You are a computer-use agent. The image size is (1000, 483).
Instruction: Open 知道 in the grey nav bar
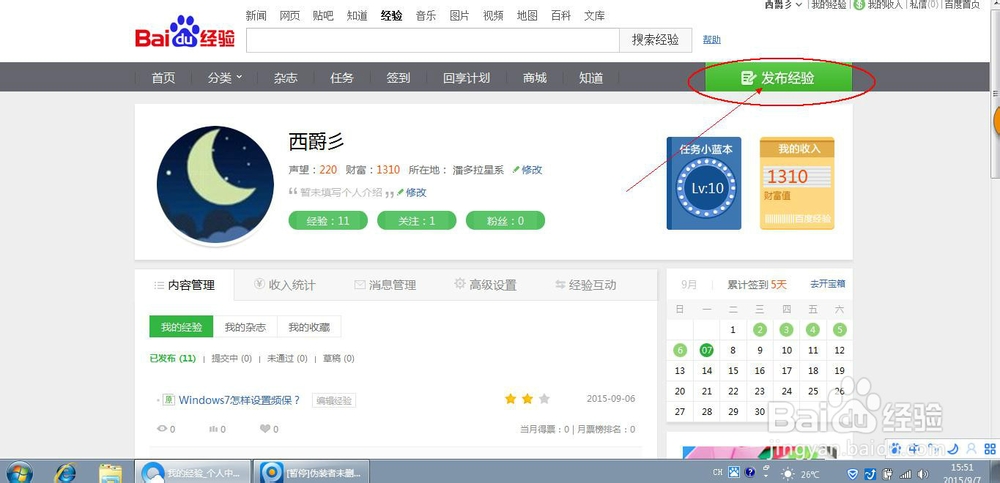point(591,78)
